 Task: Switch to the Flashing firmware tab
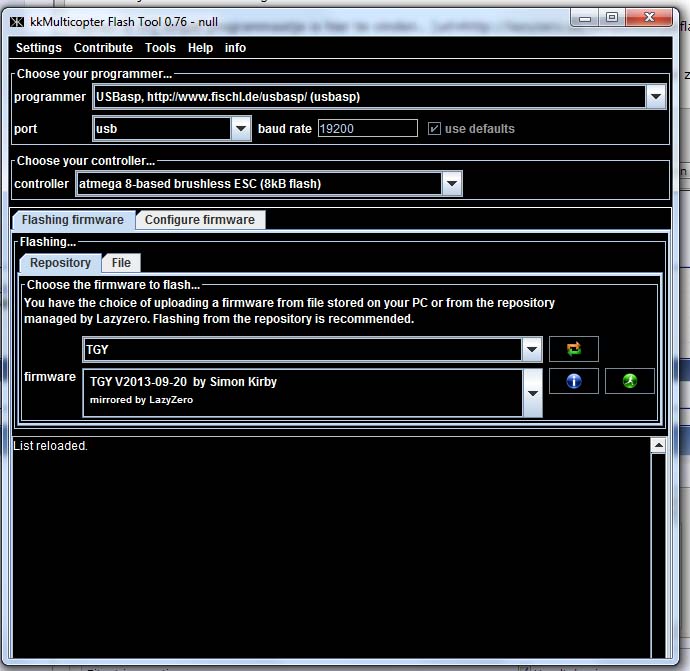click(x=73, y=220)
